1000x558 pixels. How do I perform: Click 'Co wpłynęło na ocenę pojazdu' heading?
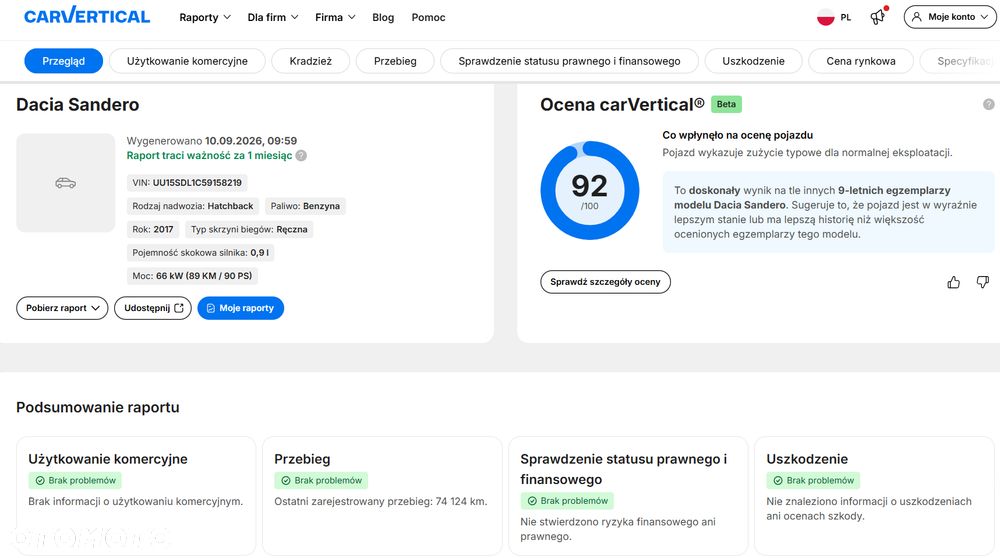[737, 135]
